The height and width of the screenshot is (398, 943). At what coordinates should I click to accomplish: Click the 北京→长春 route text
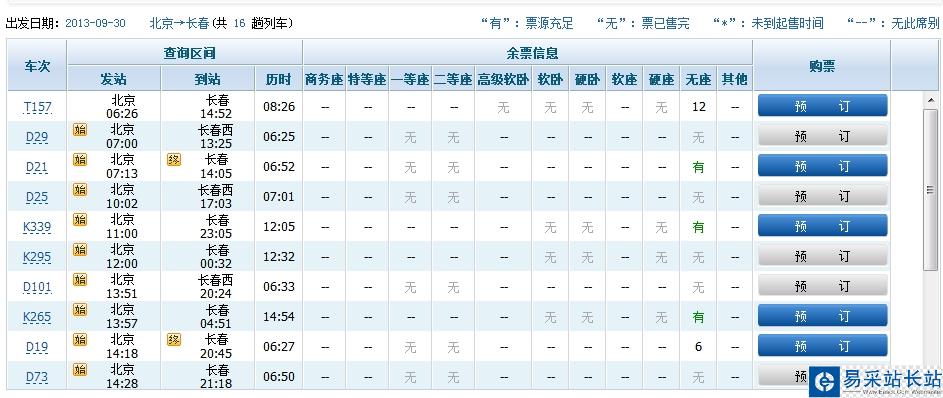pos(179,23)
